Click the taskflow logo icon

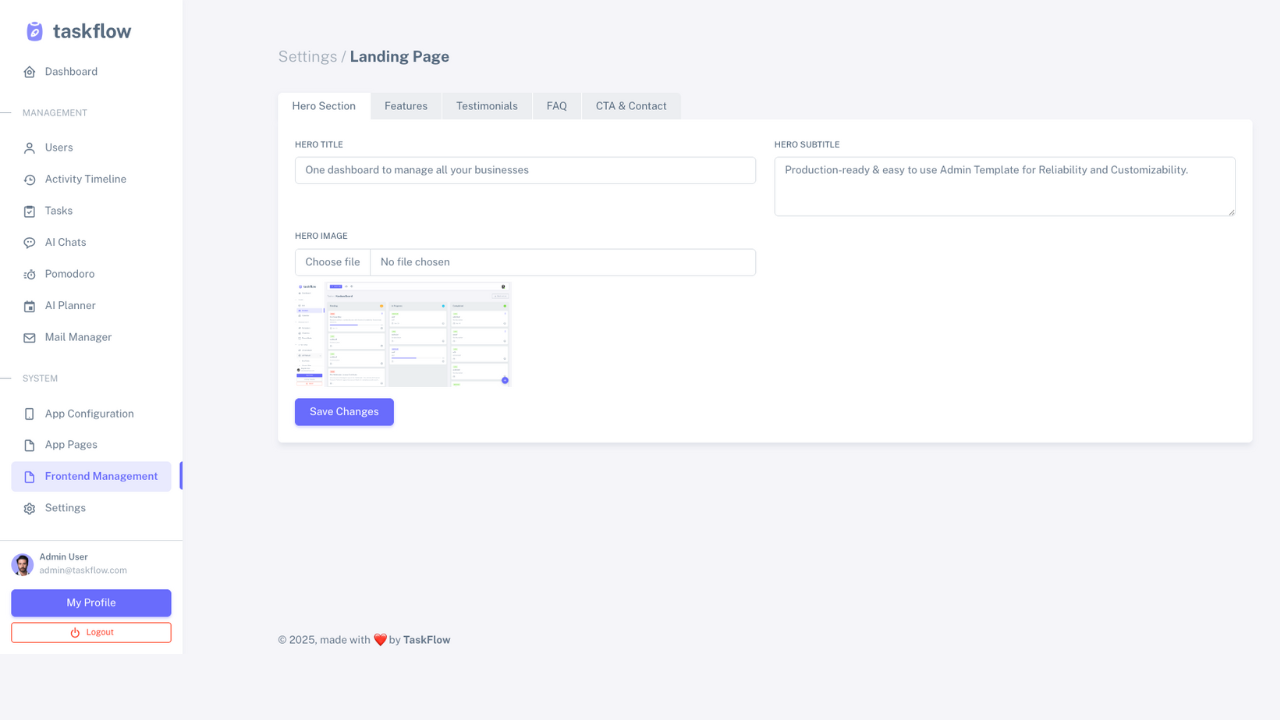(x=35, y=32)
